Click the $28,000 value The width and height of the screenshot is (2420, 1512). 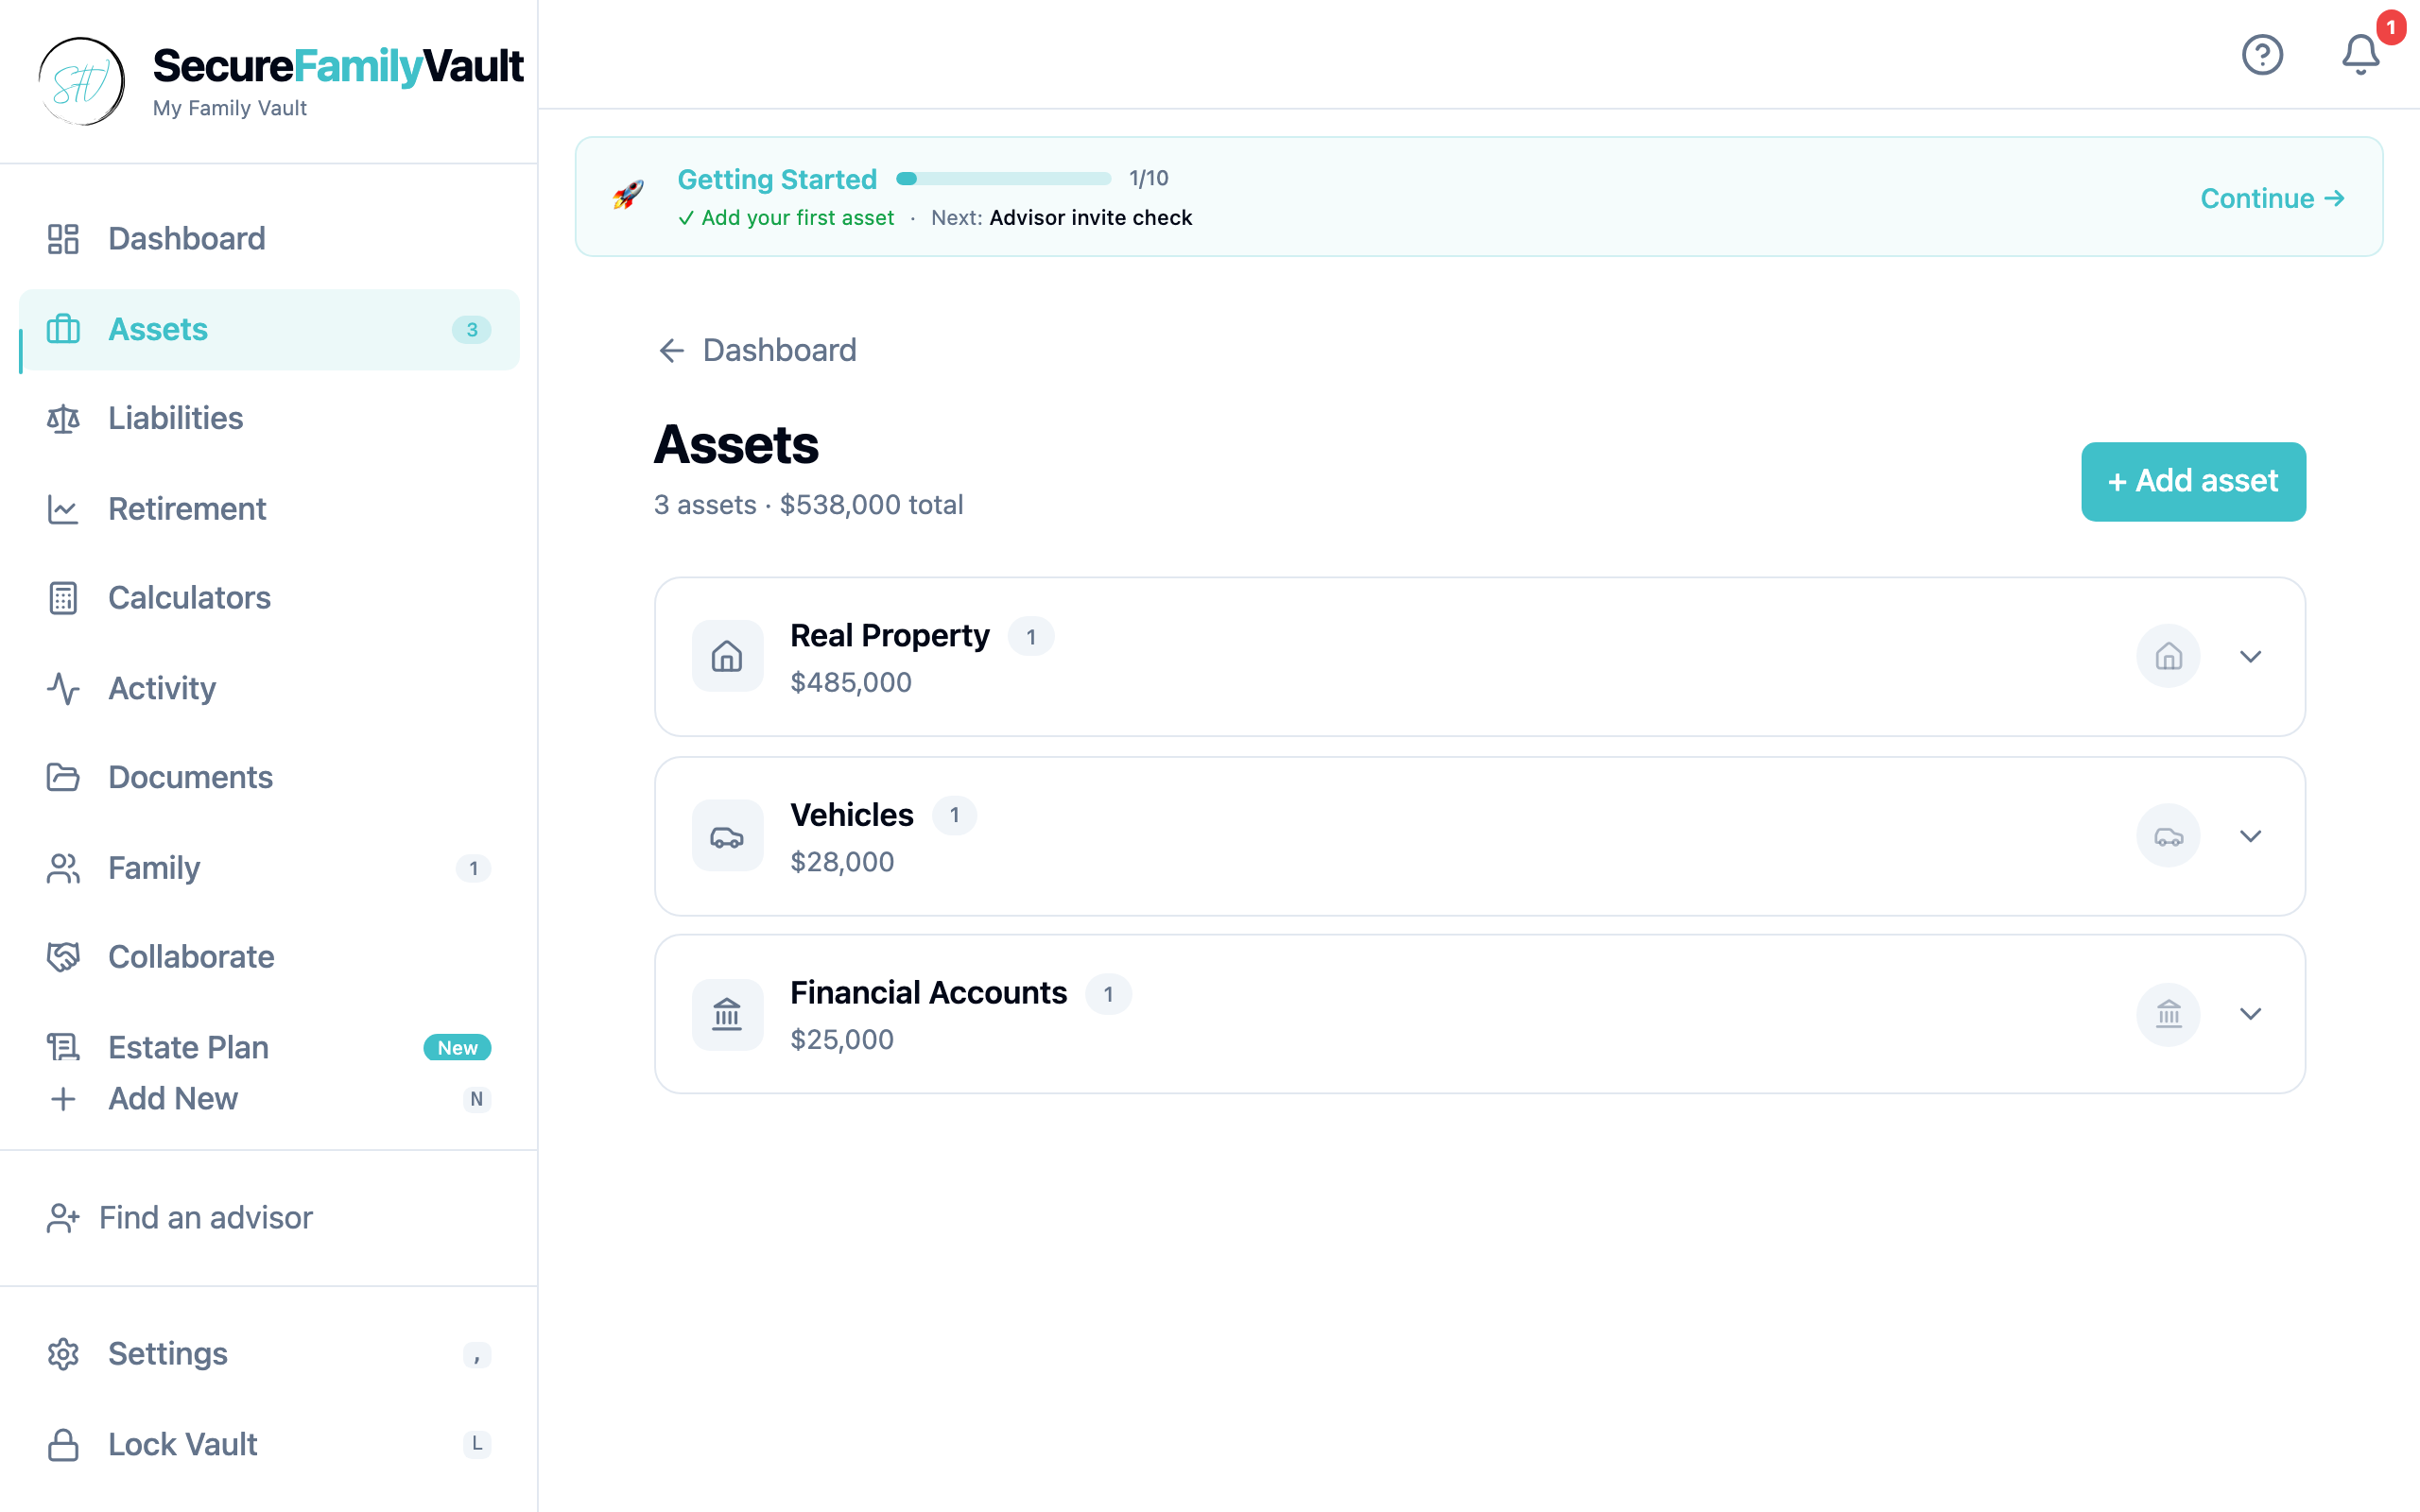(x=842, y=862)
